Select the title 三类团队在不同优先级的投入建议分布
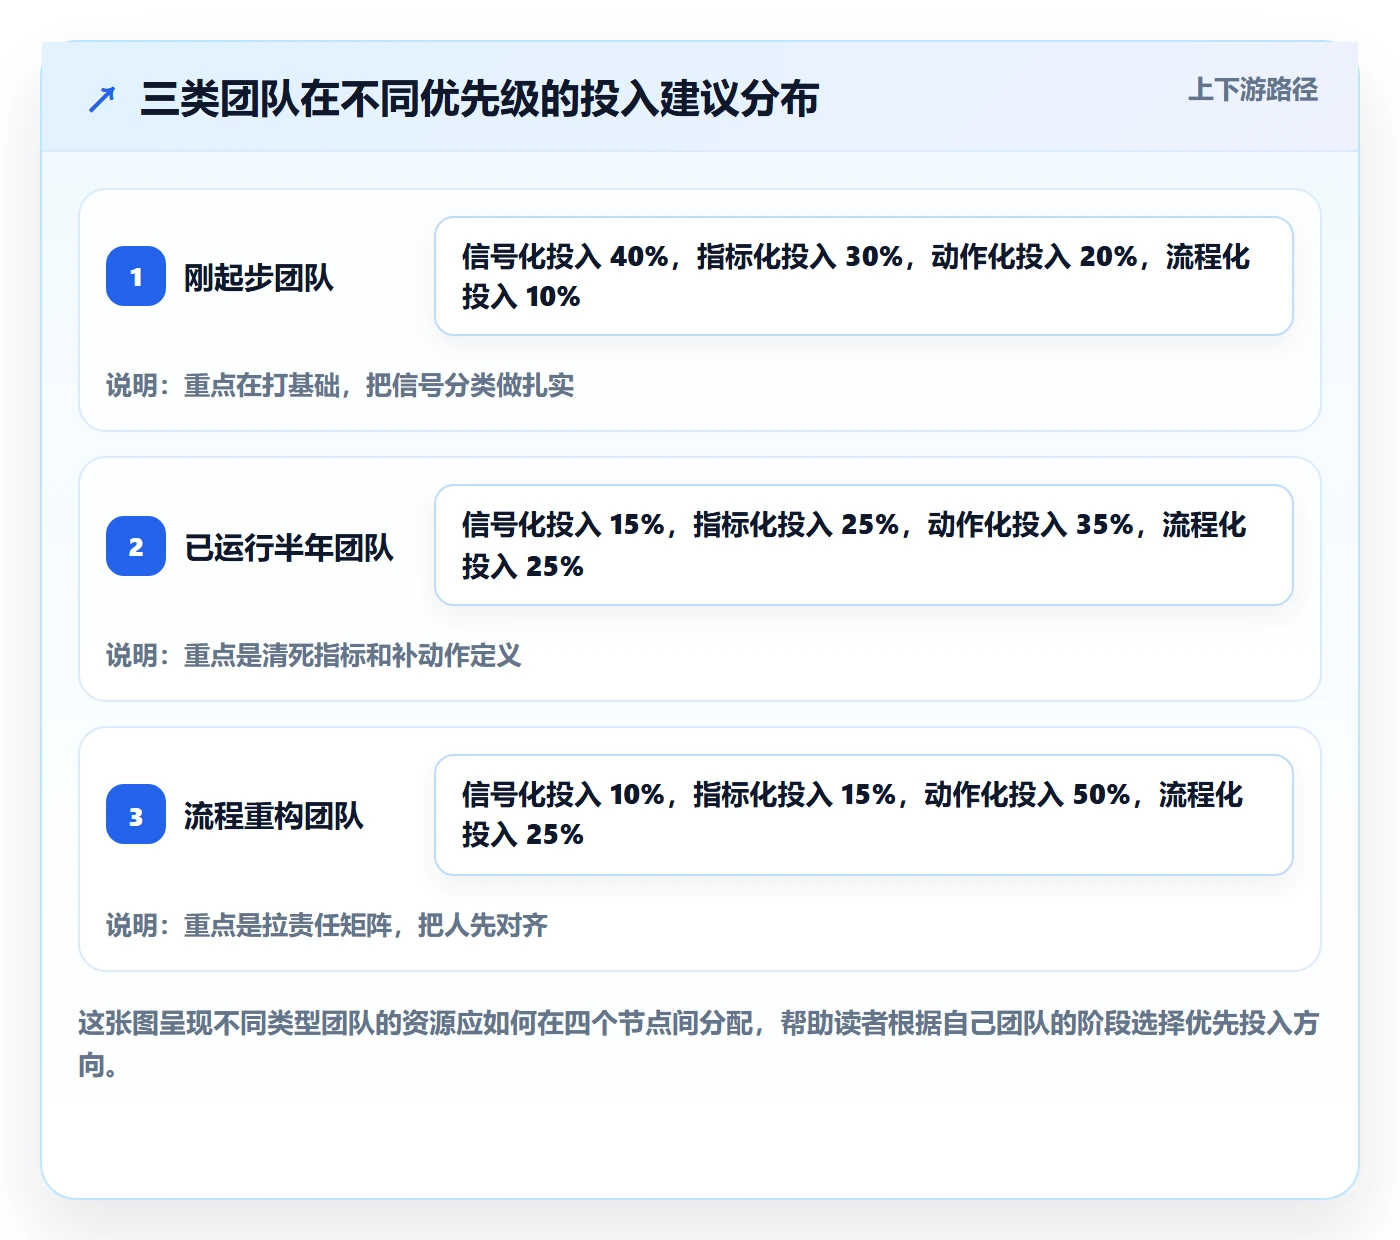1400x1240 pixels. [479, 99]
